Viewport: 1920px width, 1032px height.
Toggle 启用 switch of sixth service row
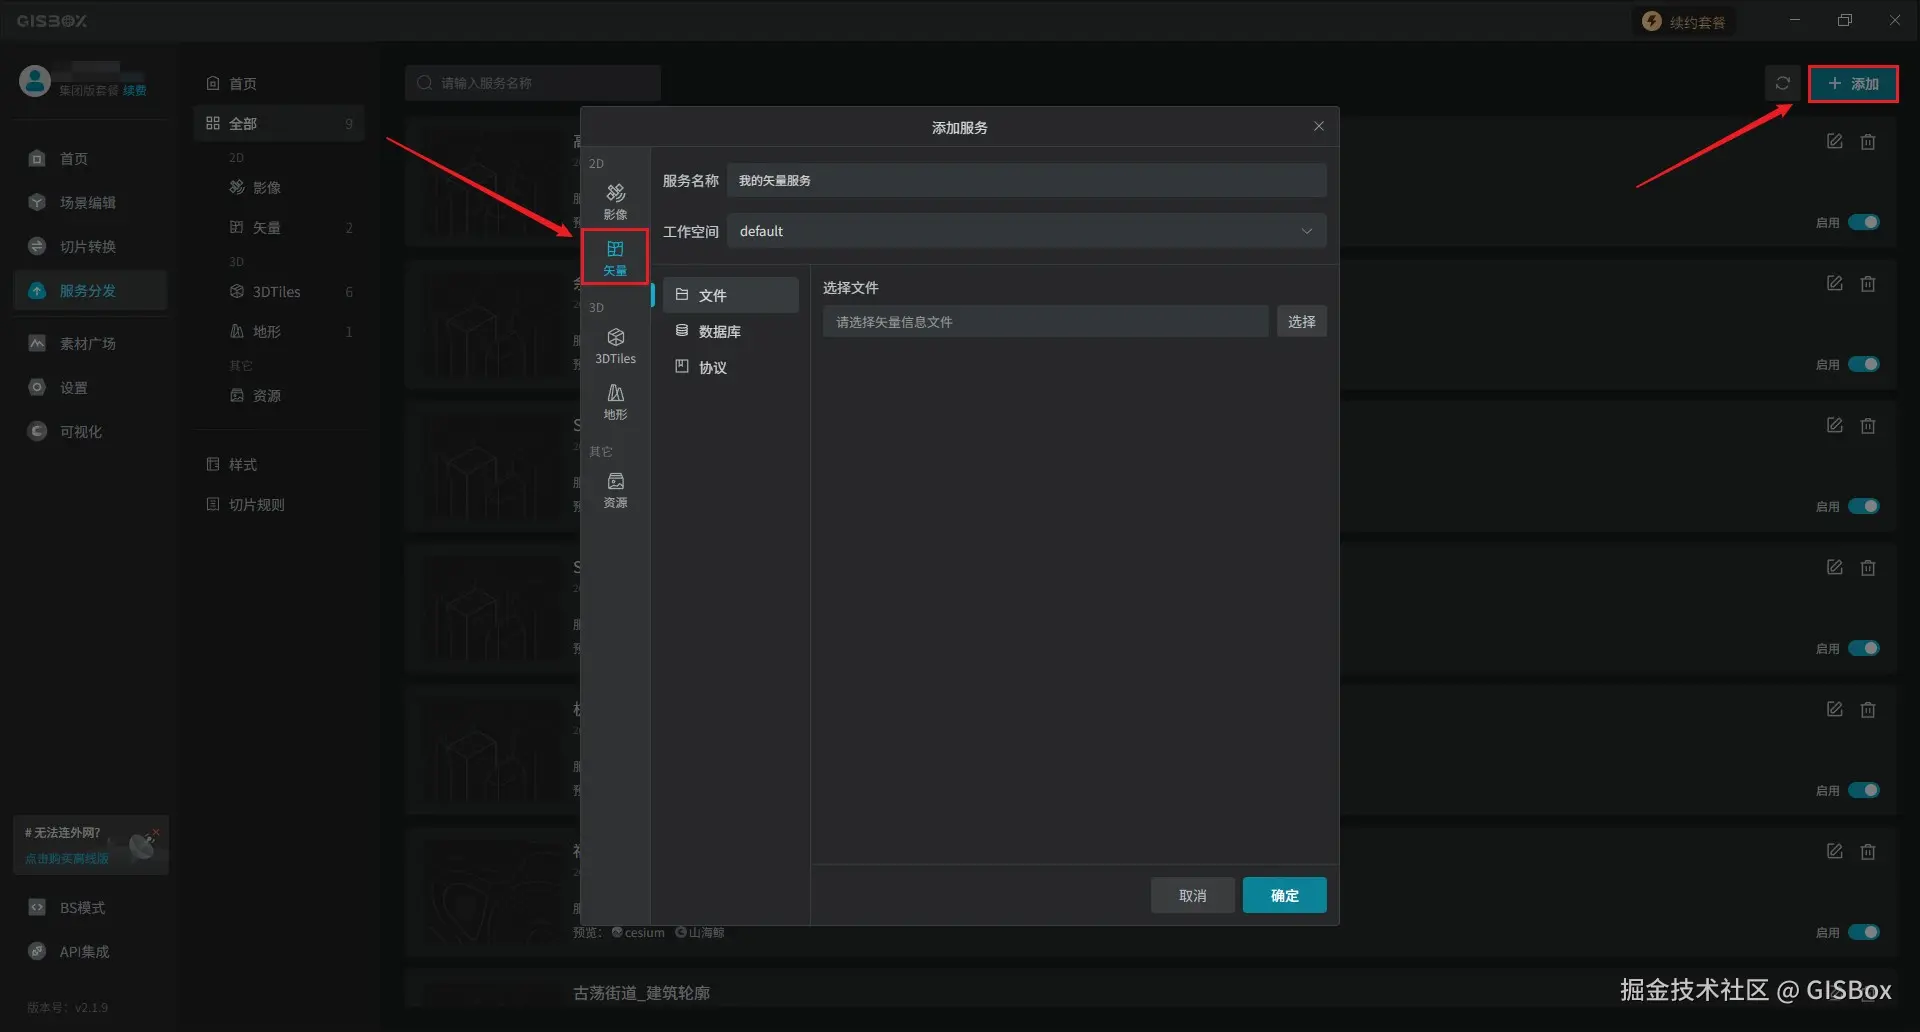pos(1863,932)
